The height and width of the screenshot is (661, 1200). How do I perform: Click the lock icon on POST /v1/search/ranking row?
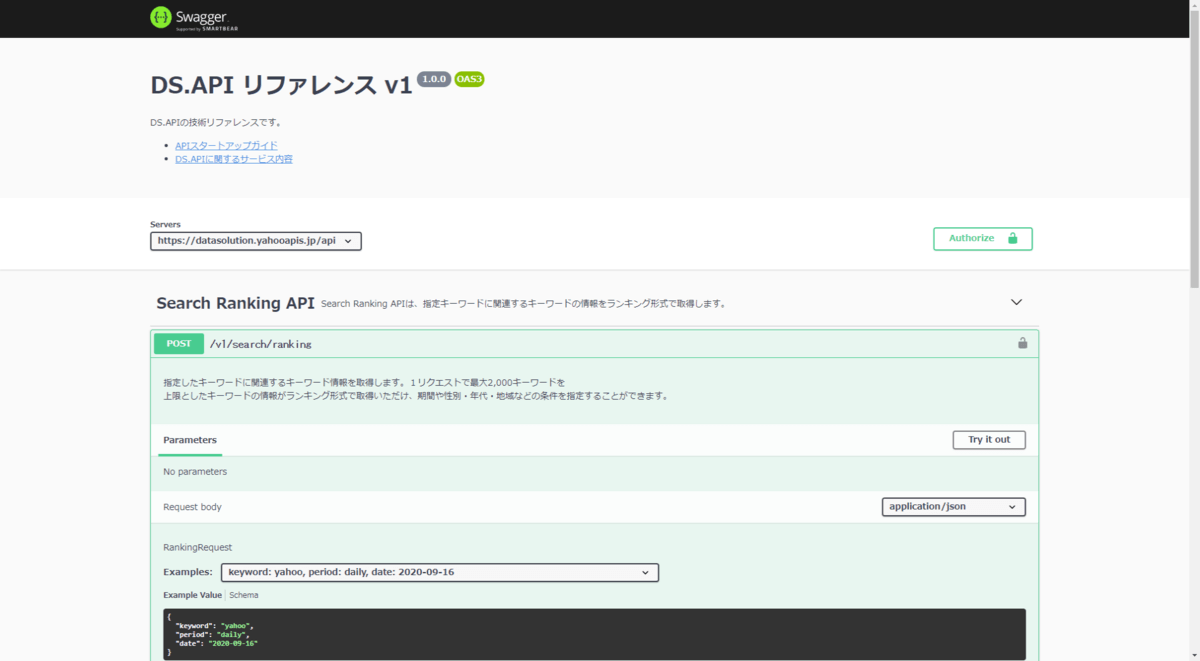[1022, 343]
